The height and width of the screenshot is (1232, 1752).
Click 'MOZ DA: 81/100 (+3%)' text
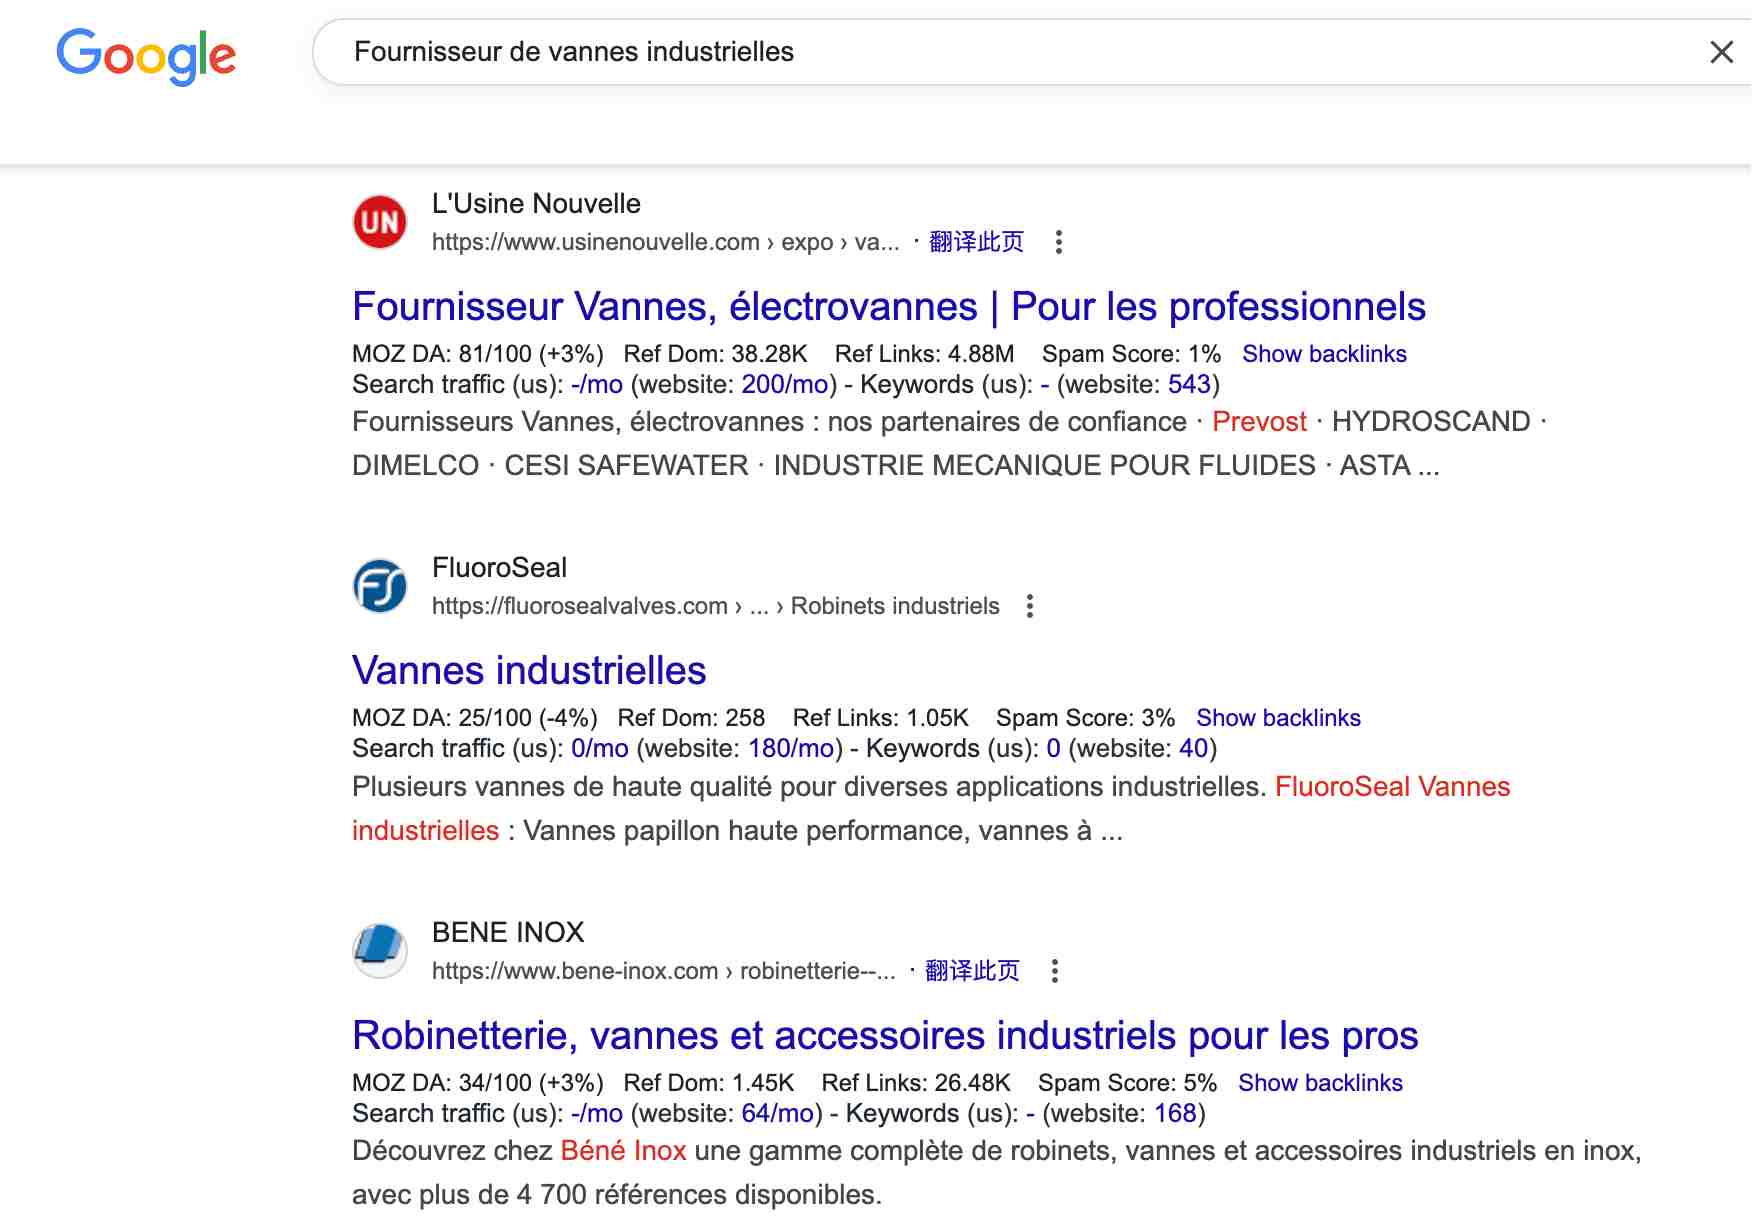point(478,354)
